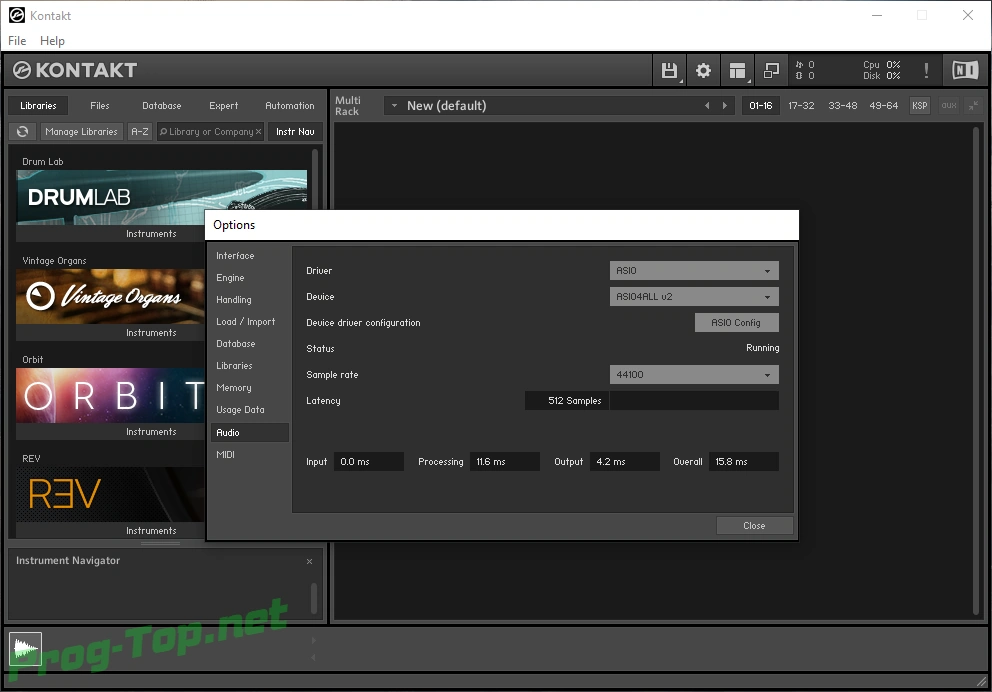Switch to the Database tab in browser
This screenshot has width=992, height=692.
(161, 106)
